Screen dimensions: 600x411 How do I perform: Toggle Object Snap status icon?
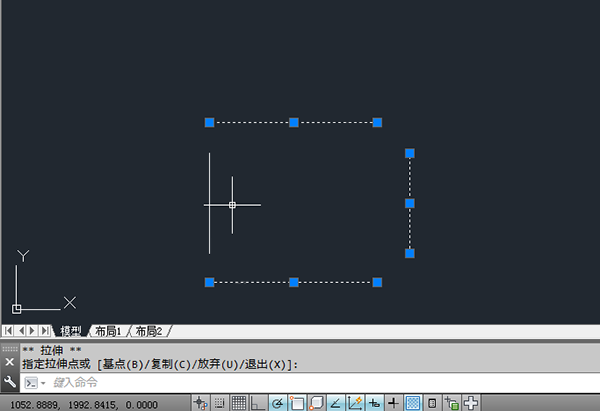297,403
